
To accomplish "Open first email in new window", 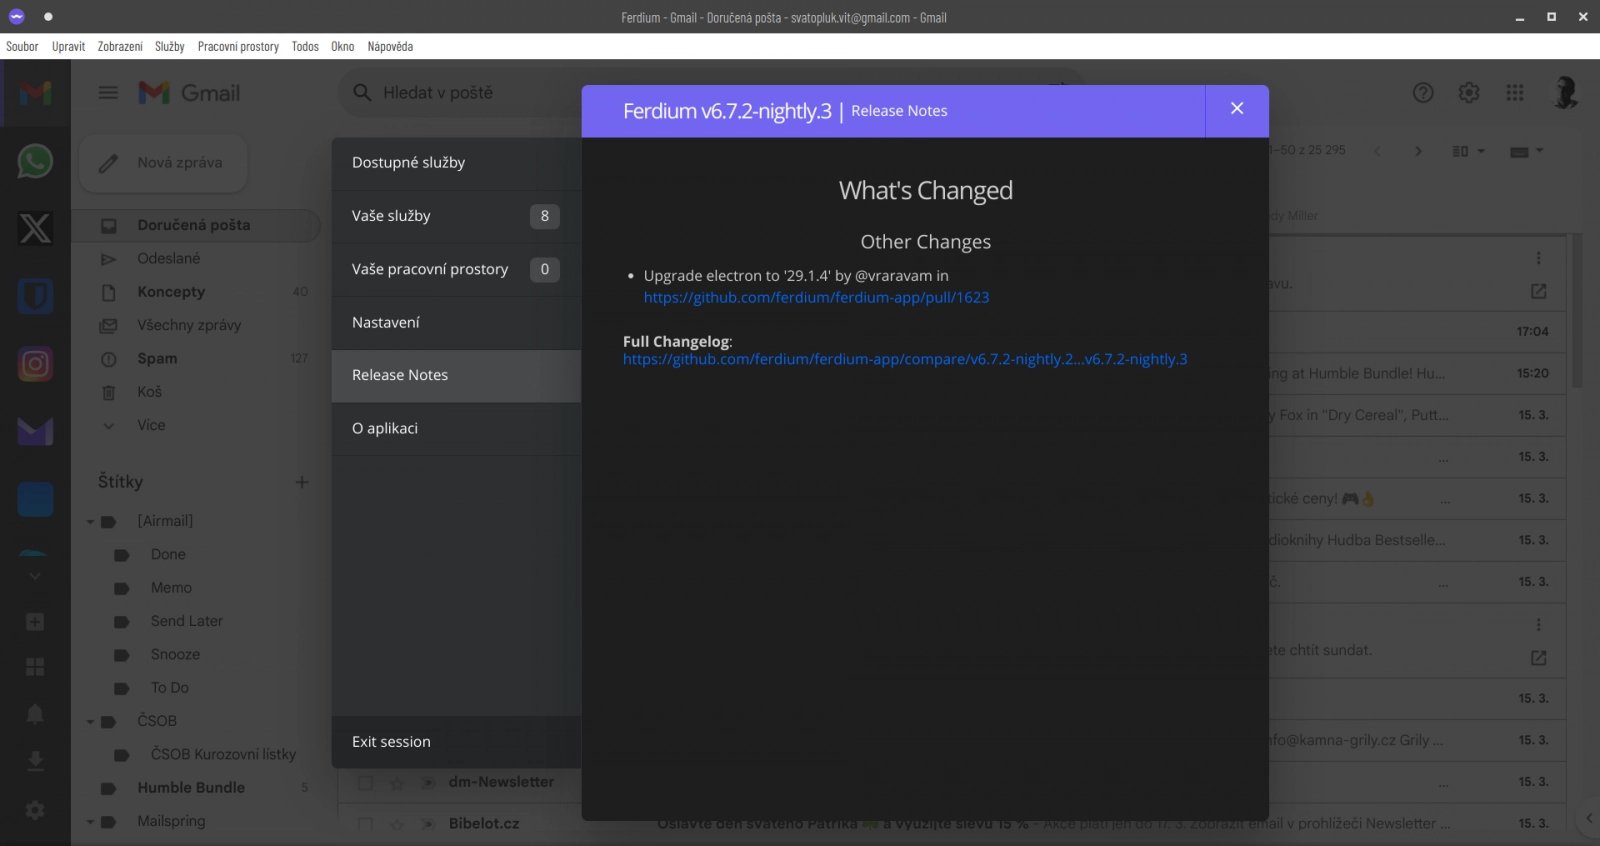I will (x=1538, y=291).
